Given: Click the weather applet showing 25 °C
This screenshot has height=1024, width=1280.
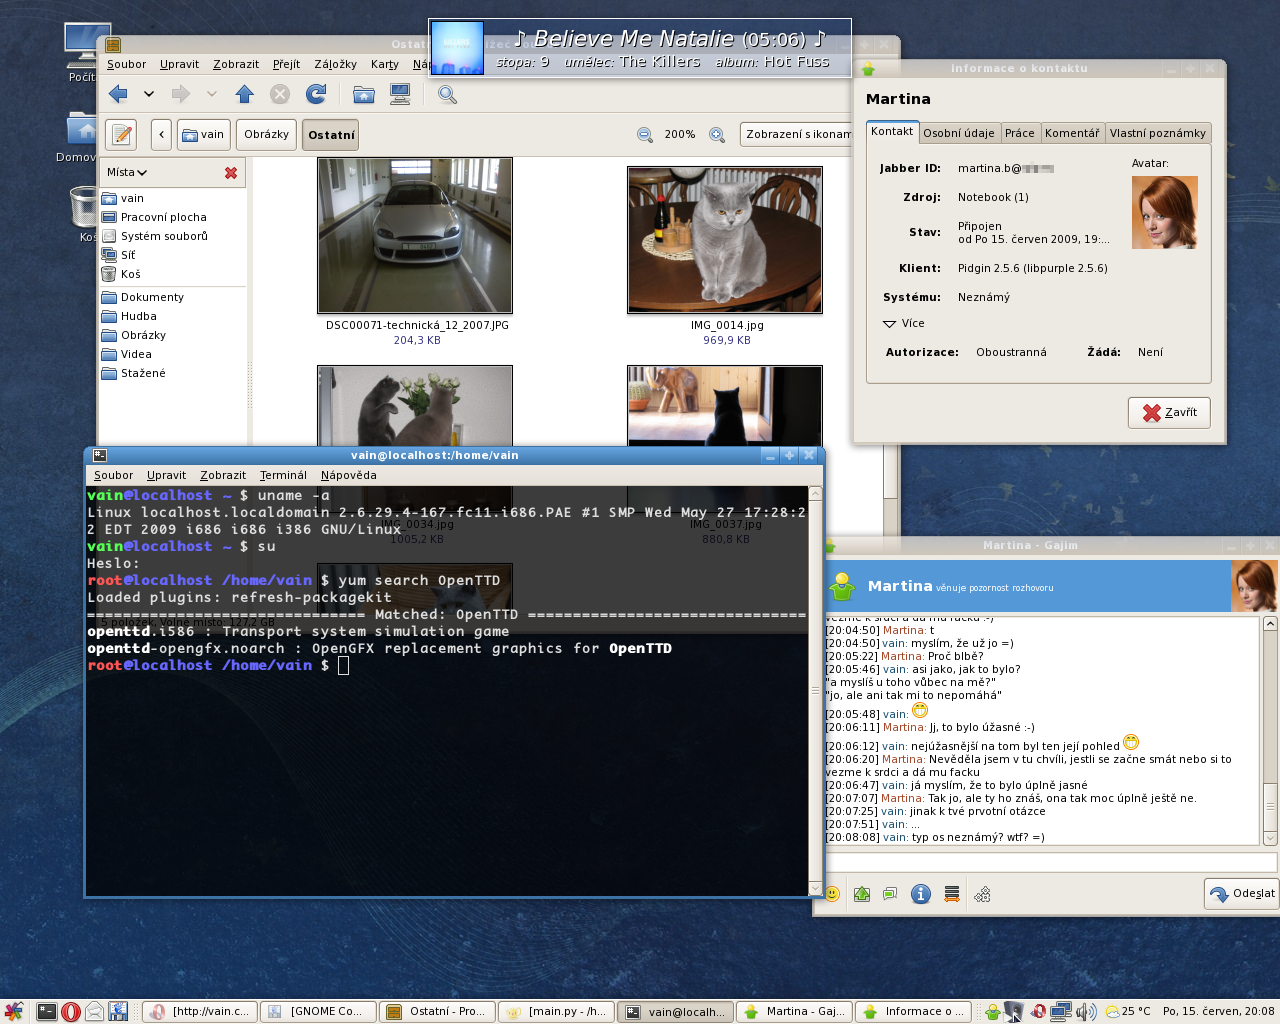Looking at the screenshot, I should [1128, 1012].
